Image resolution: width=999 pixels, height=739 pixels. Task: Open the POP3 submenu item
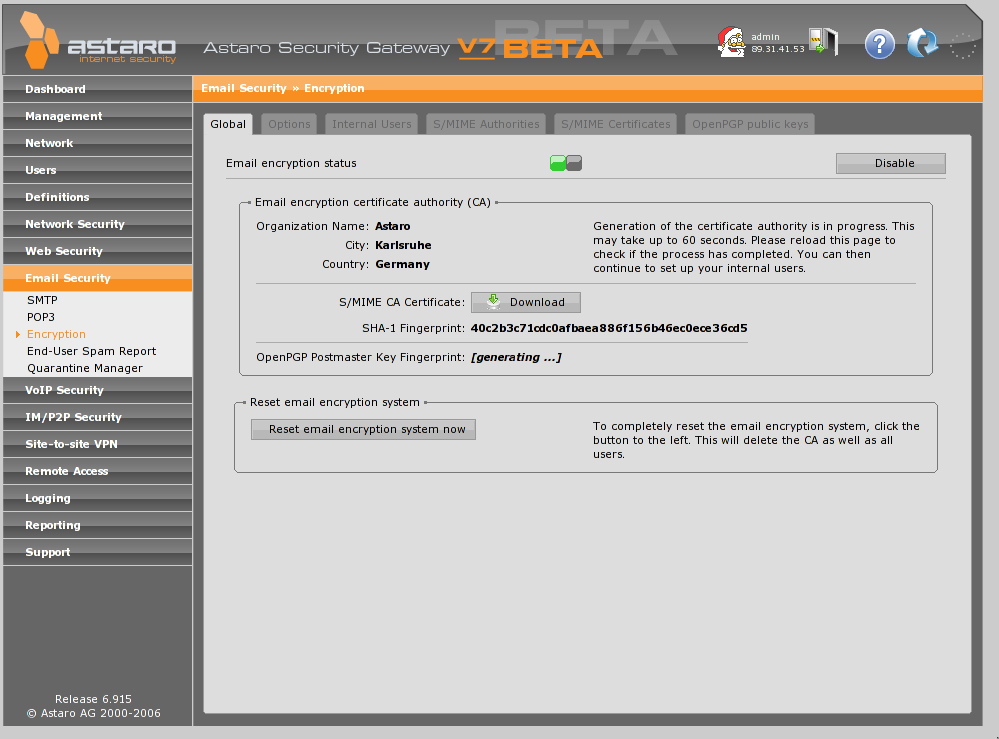coord(41,317)
